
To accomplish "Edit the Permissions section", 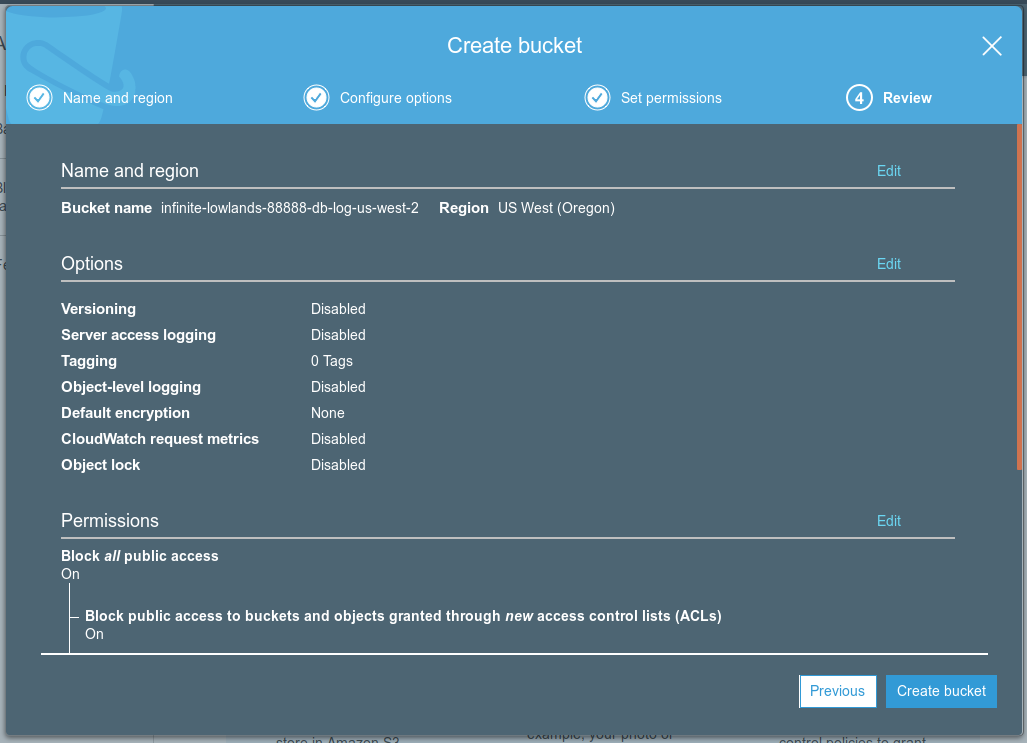I will point(889,521).
